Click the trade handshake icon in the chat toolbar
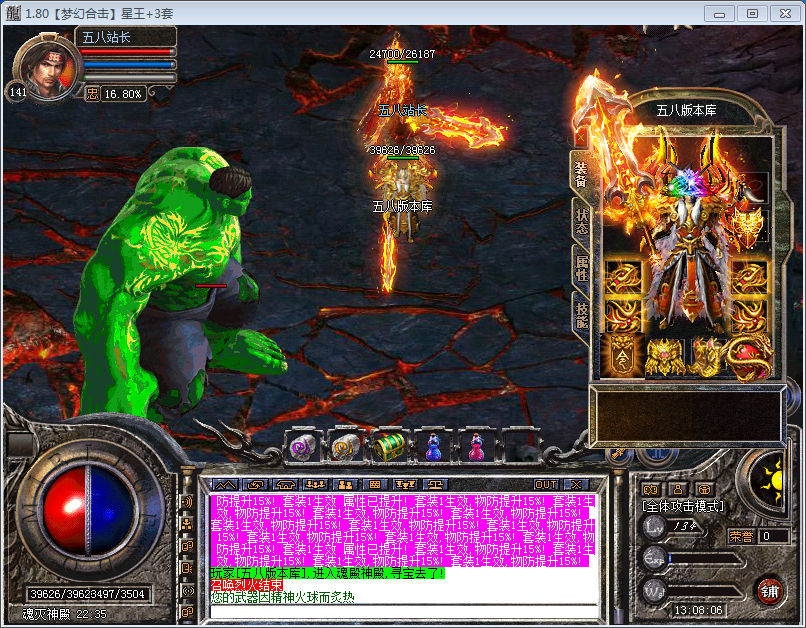The image size is (806, 628). click(x=286, y=485)
